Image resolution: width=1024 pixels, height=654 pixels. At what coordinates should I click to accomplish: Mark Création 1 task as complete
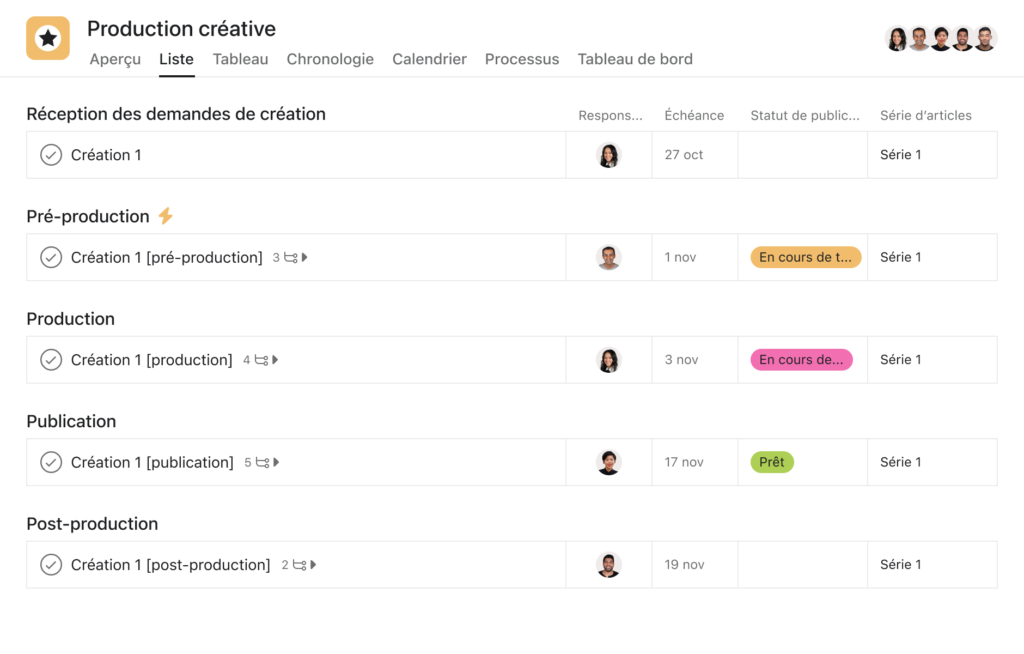click(51, 155)
